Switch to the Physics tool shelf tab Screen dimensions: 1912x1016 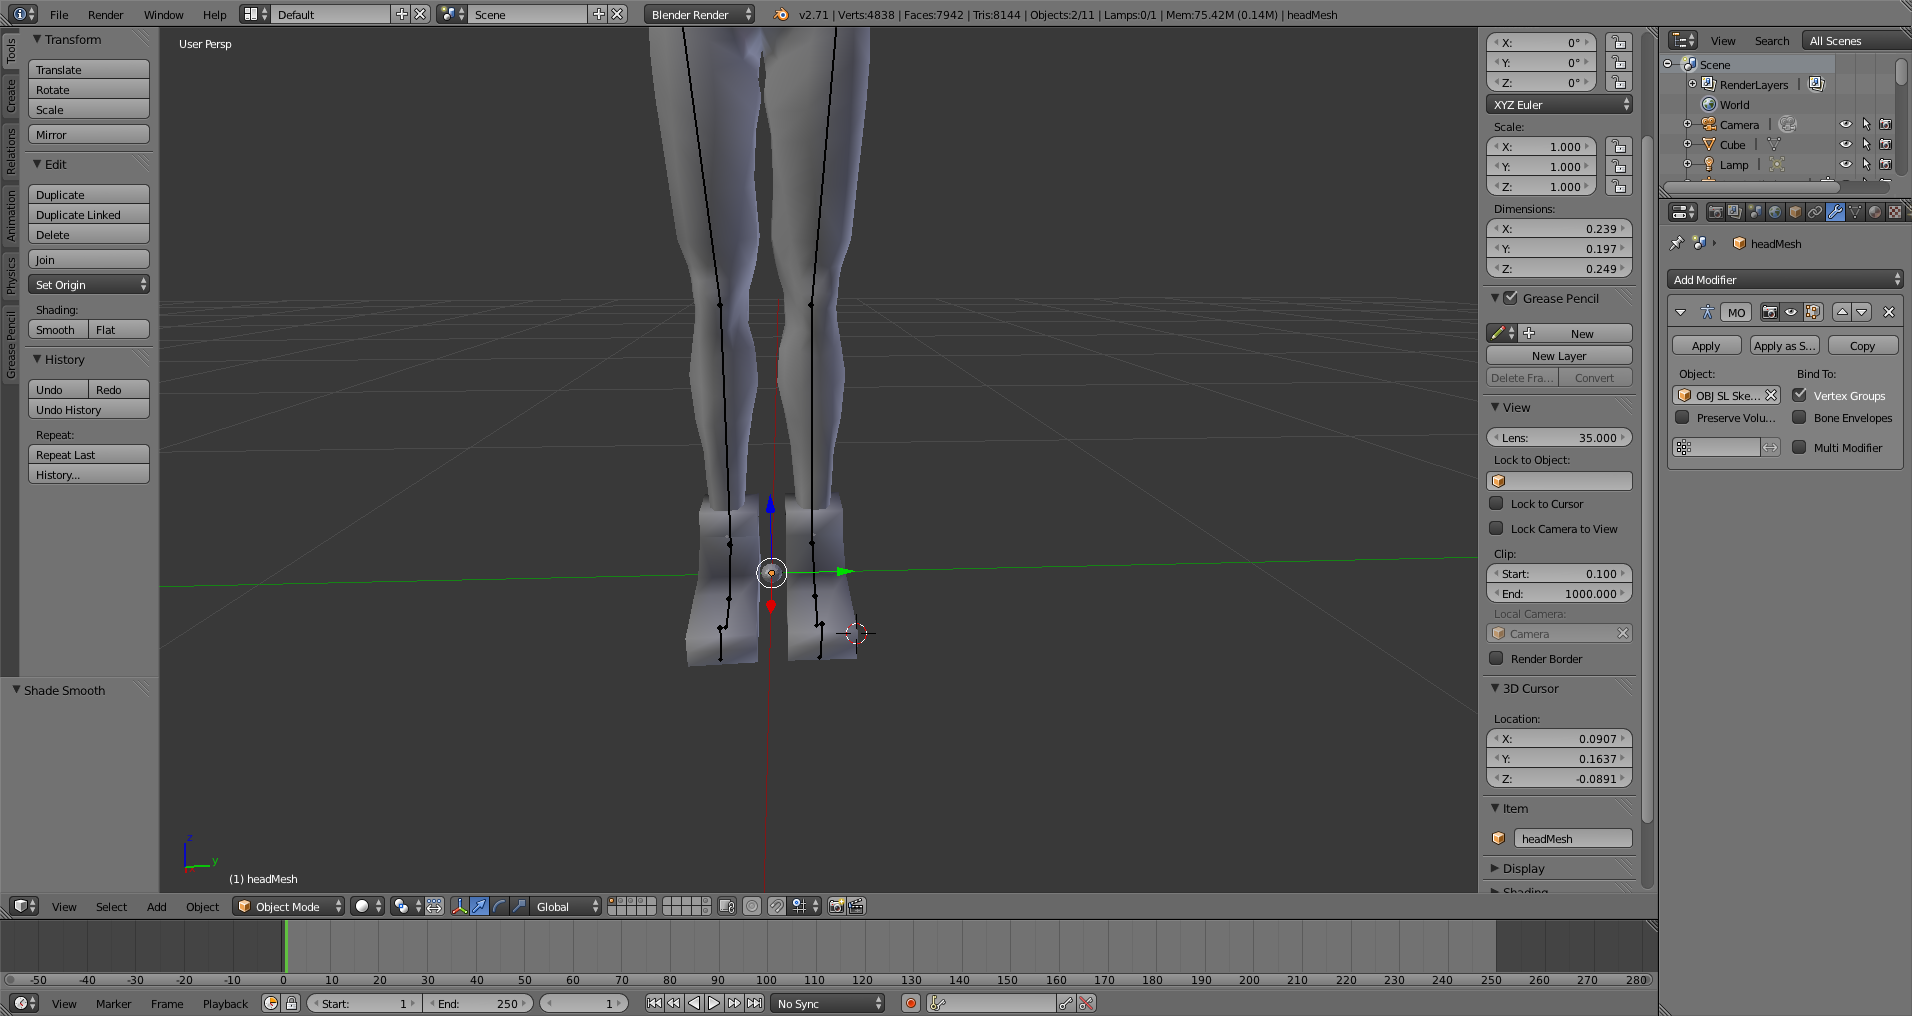tap(11, 275)
